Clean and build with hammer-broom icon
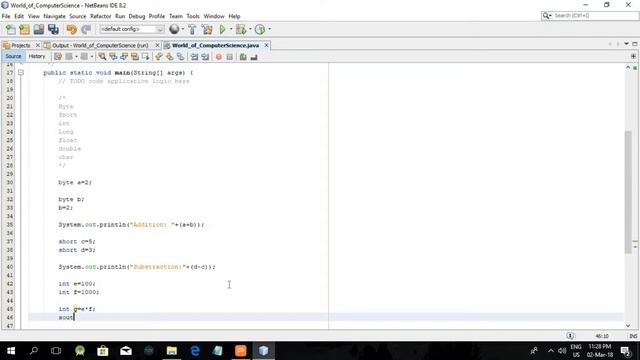The height and width of the screenshot is (360, 640). (x=207, y=29)
